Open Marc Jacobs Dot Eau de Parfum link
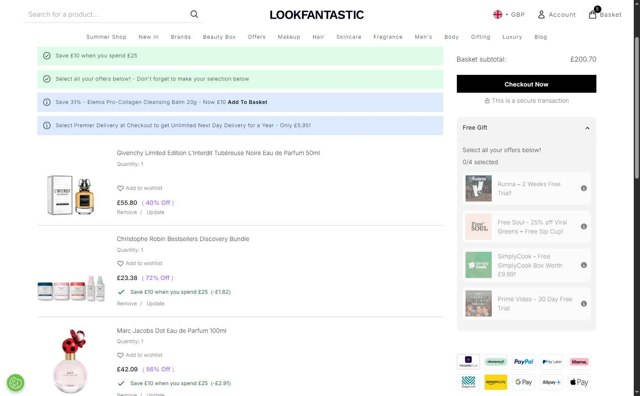This screenshot has height=396, width=640. tap(171, 331)
